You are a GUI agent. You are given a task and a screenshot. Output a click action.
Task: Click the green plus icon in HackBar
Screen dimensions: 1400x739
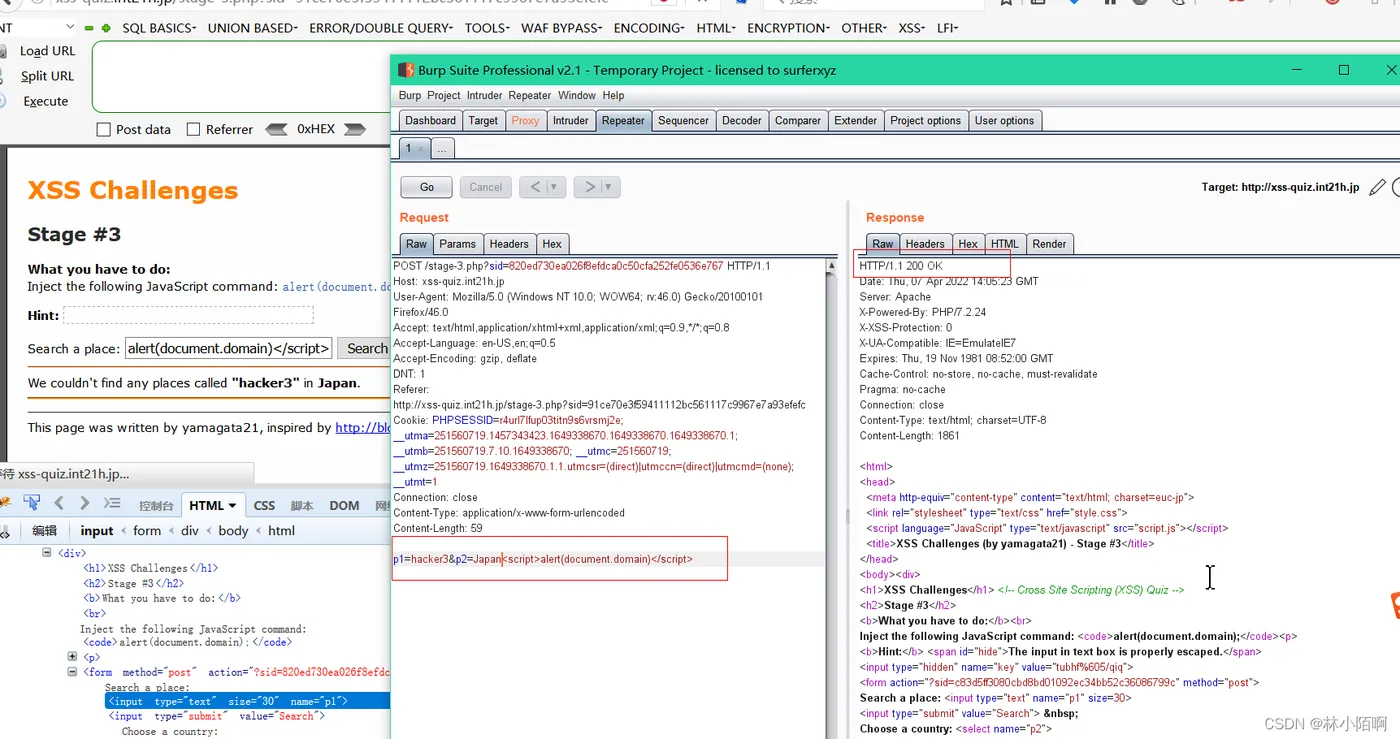(106, 28)
